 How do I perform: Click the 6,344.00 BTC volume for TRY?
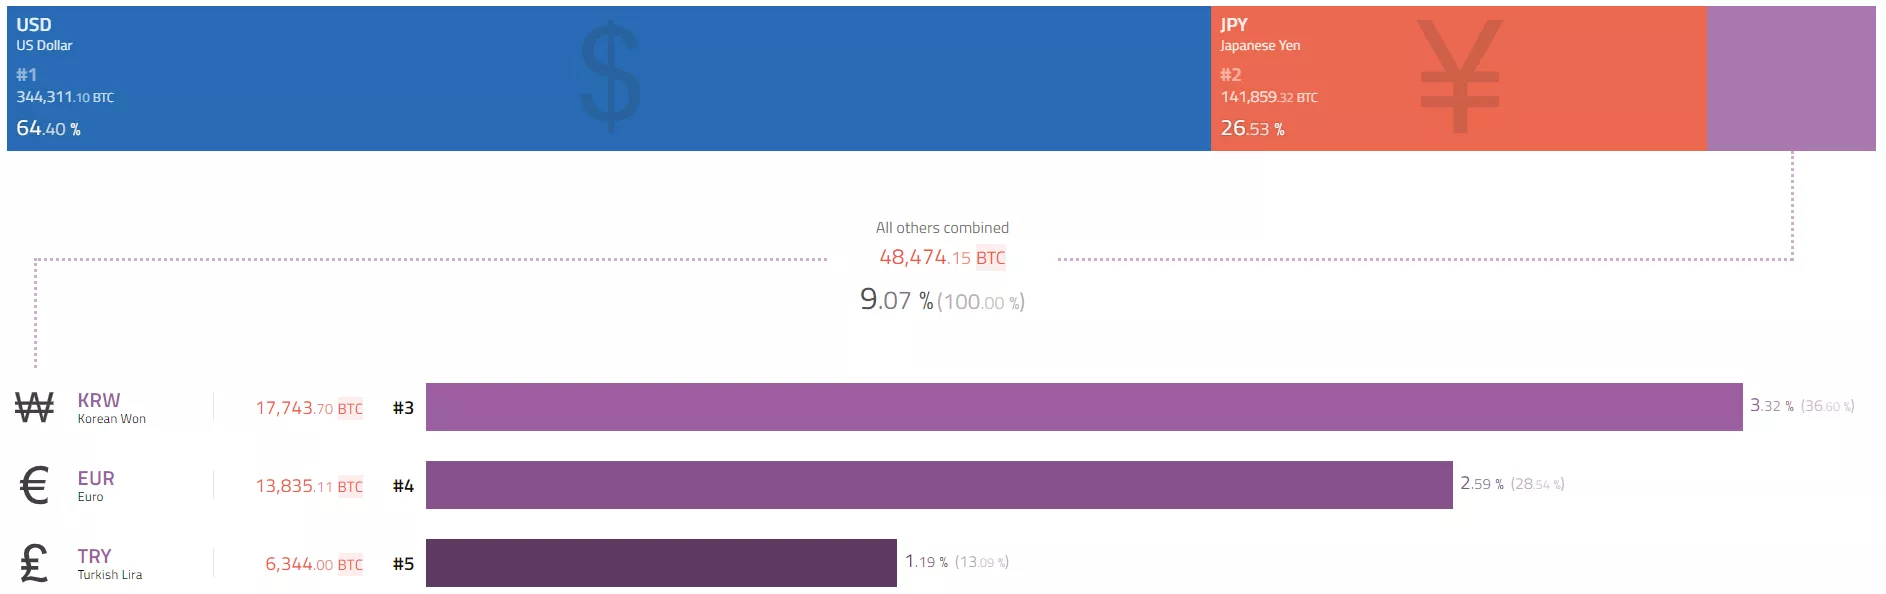313,564
